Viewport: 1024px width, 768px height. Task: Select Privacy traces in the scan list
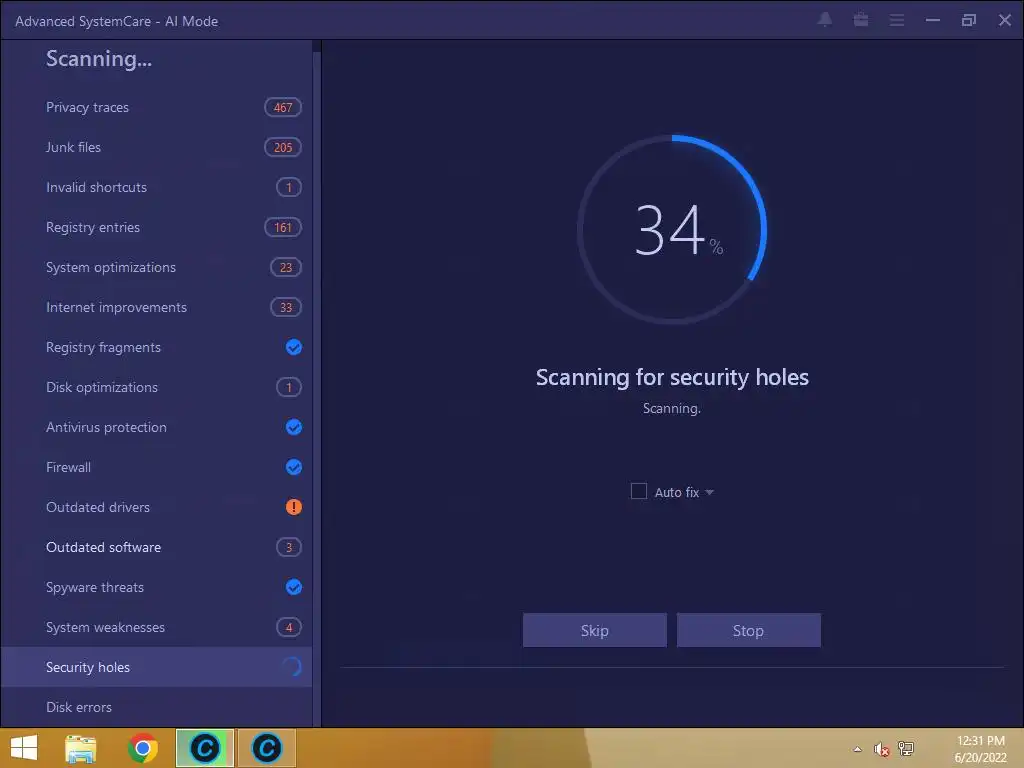tap(157, 107)
